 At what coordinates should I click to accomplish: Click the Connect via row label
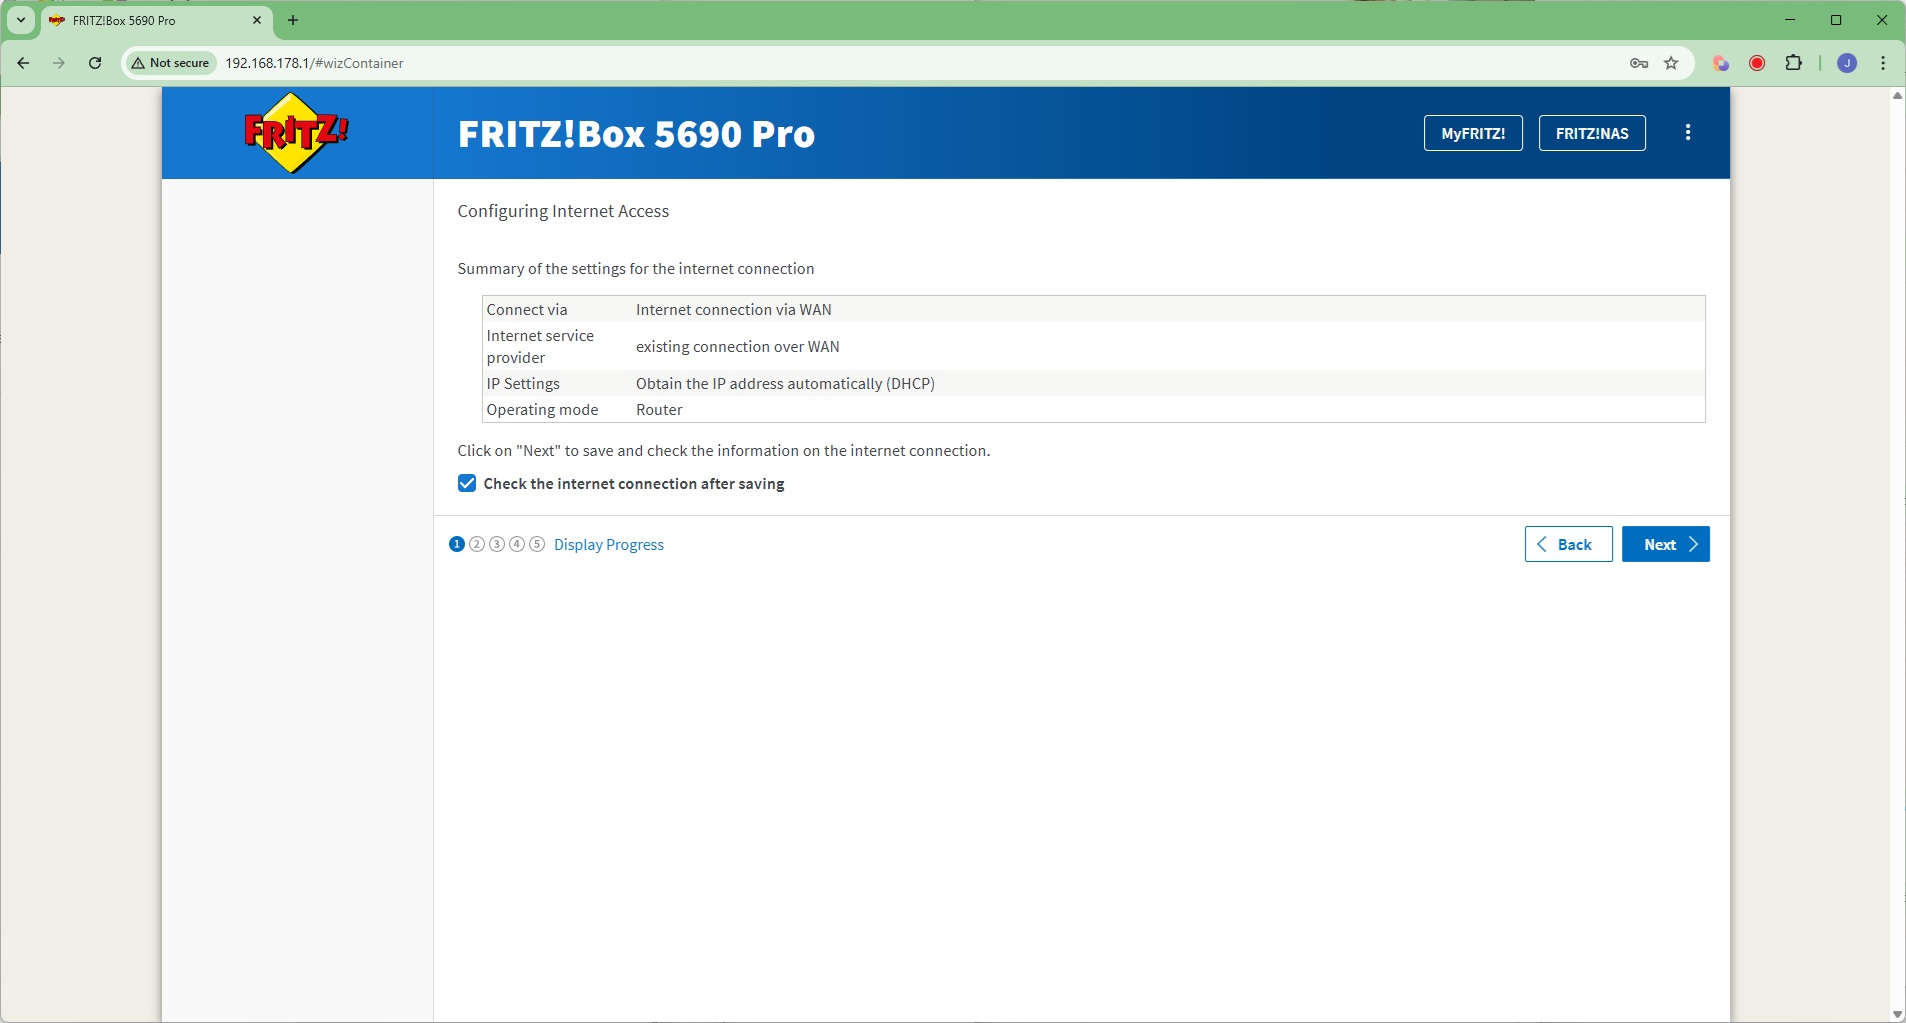coord(527,310)
